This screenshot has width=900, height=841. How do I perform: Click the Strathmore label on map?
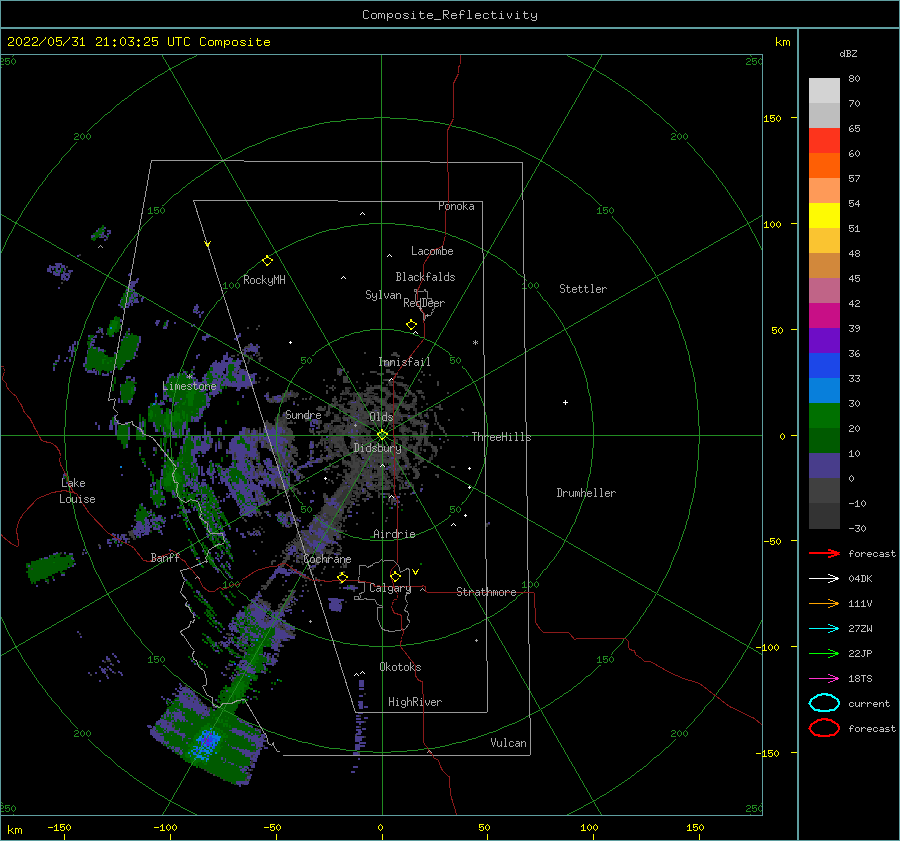486,592
